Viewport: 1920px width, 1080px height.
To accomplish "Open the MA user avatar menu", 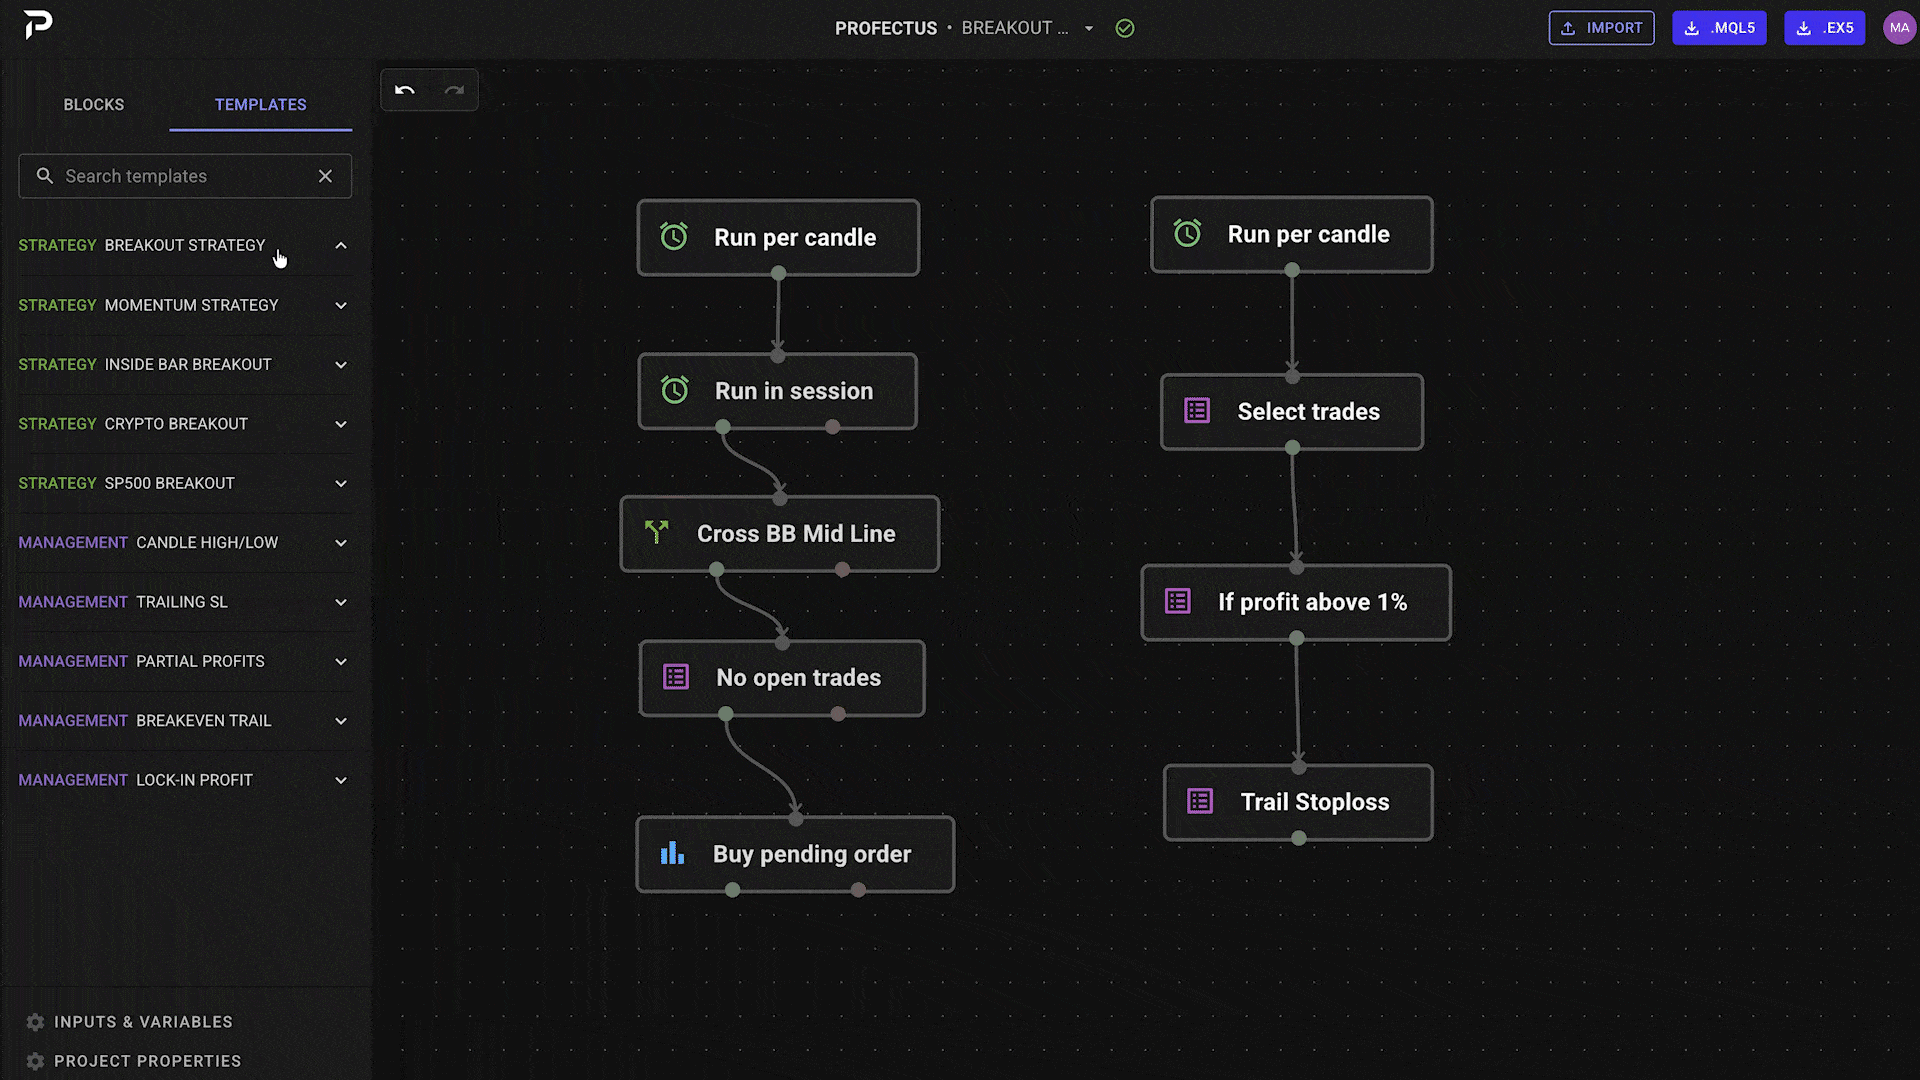I will 1899,28.
